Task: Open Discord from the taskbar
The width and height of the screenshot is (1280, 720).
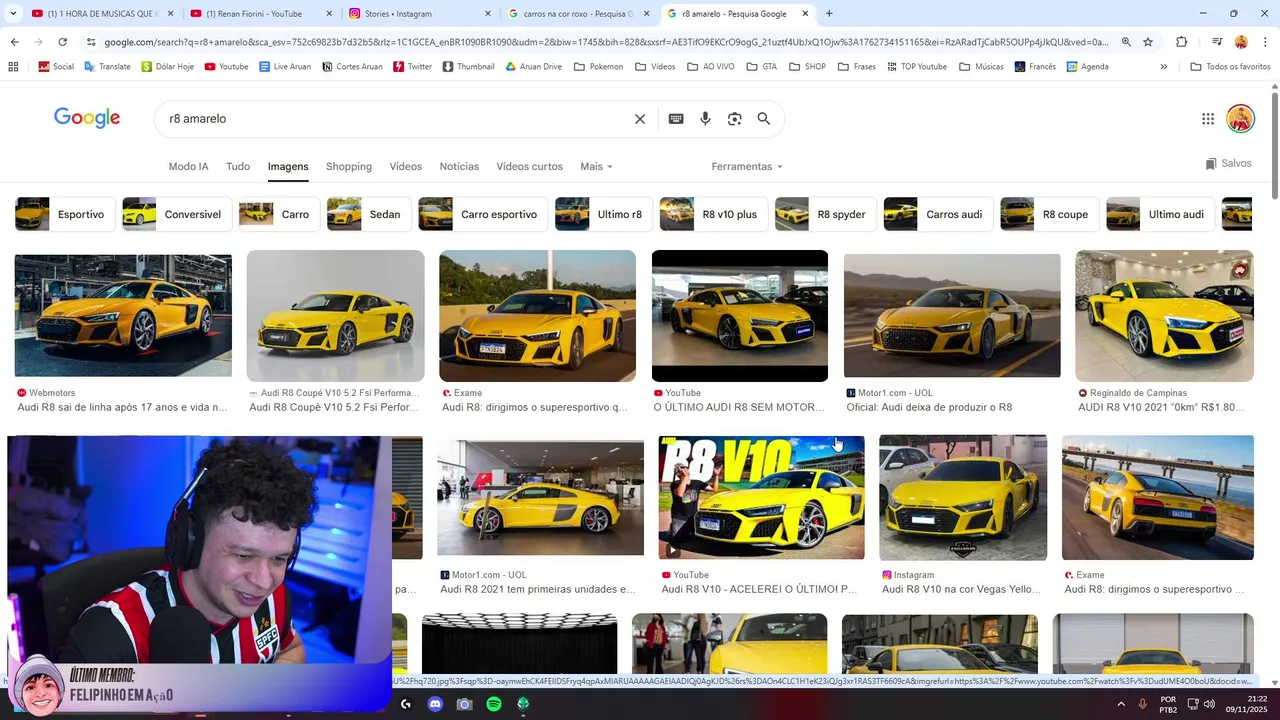Action: pos(435,704)
